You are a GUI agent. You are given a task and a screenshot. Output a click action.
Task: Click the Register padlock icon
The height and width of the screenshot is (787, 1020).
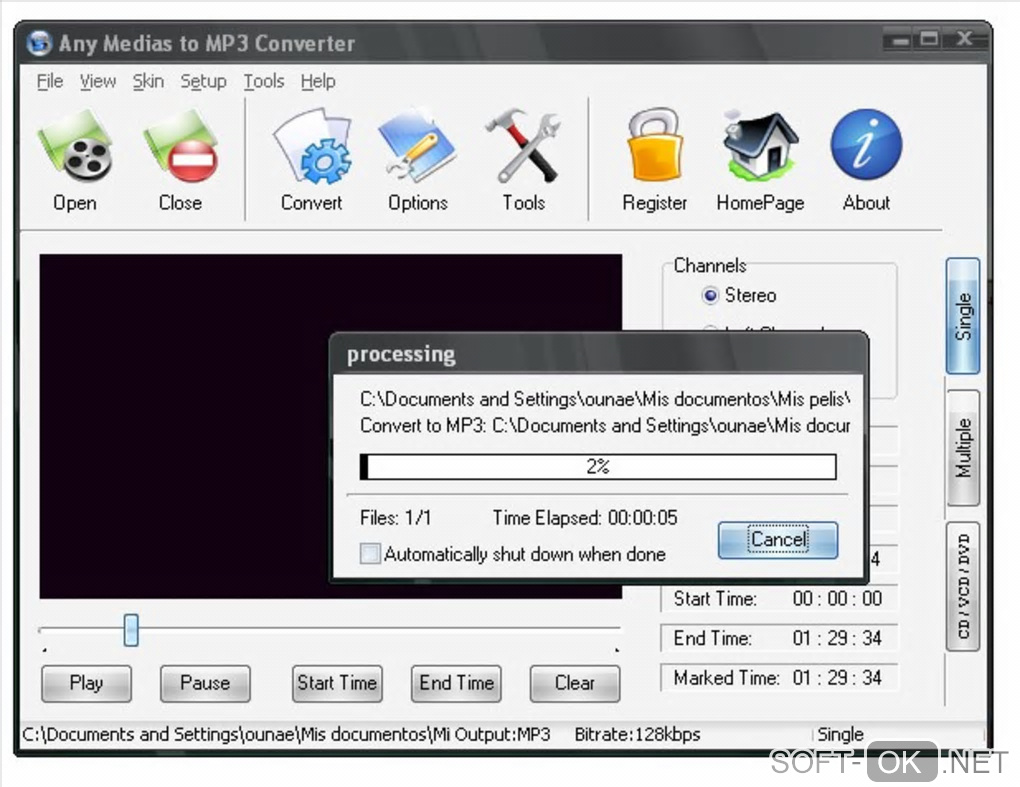coord(655,145)
